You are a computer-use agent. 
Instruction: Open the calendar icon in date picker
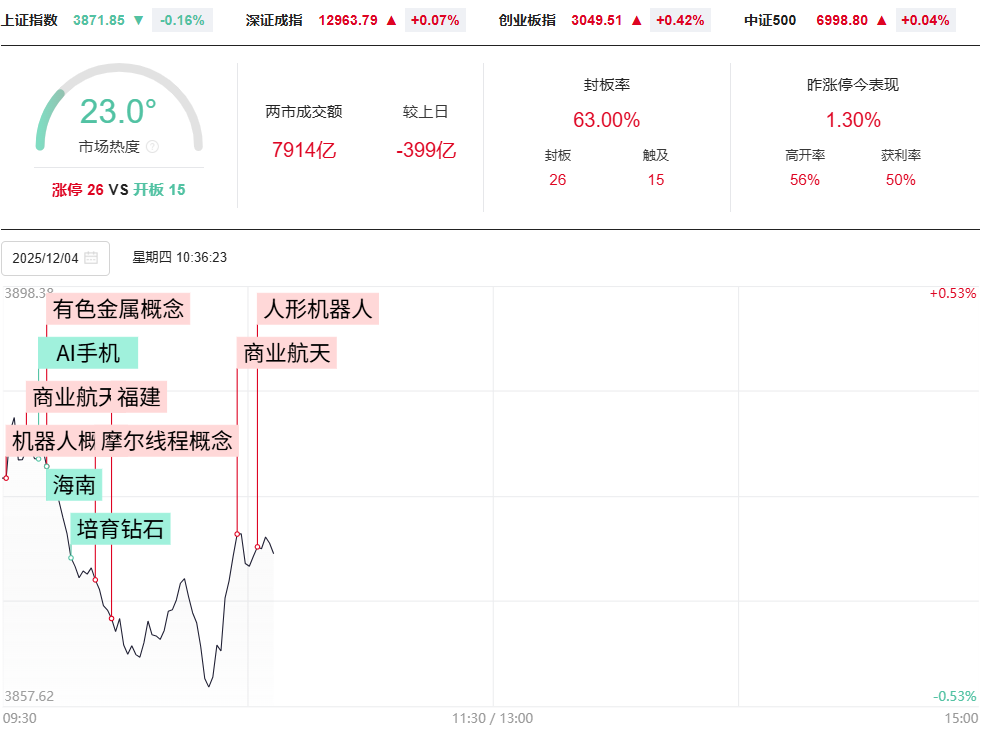coord(91,258)
